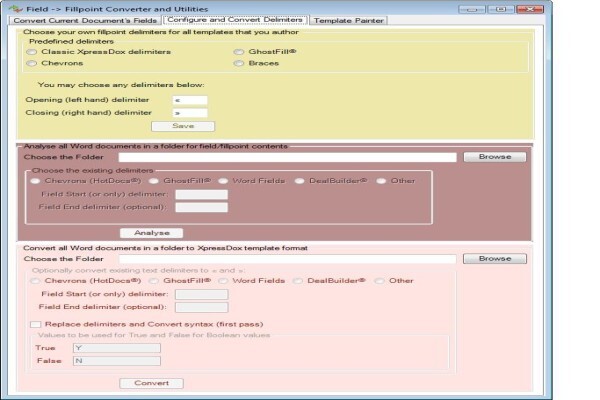Maximize the Fillpoint Converter window
Viewport: 600px width, 400px height.
[x=501, y=9]
